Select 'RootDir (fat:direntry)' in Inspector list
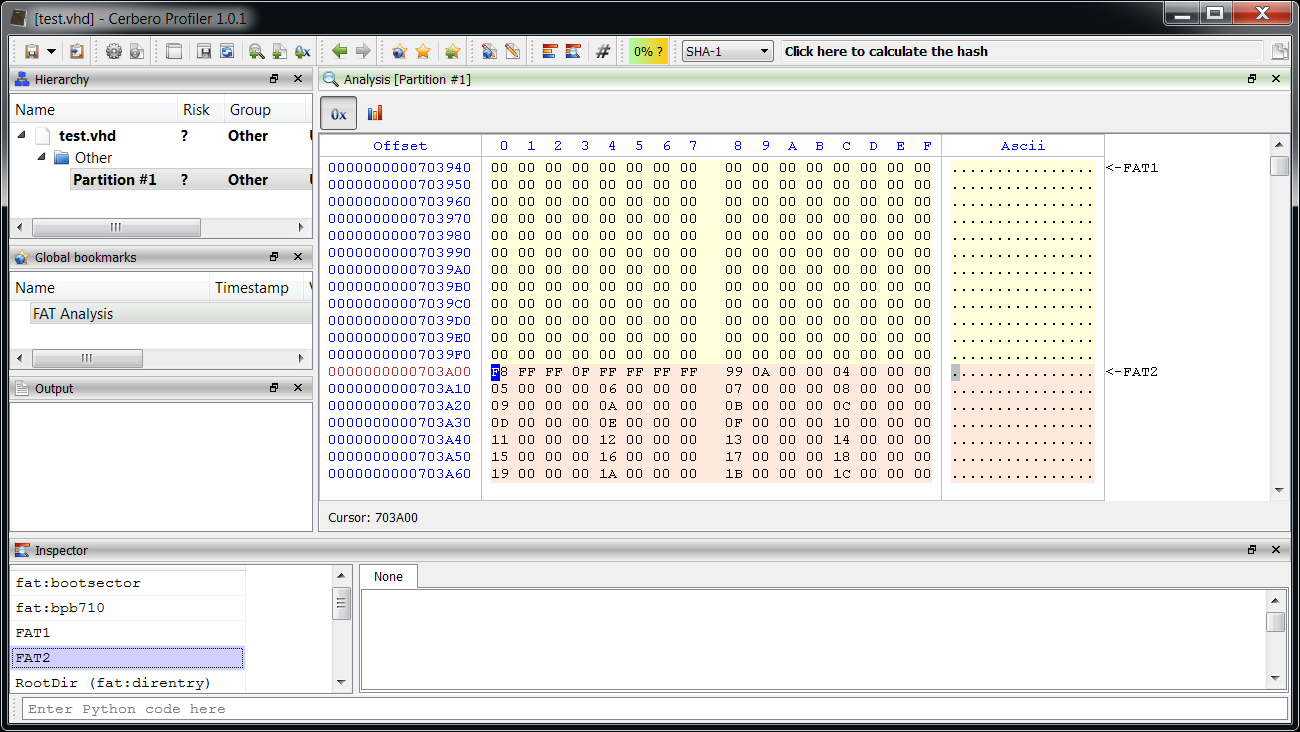This screenshot has height=732, width=1300. point(128,682)
